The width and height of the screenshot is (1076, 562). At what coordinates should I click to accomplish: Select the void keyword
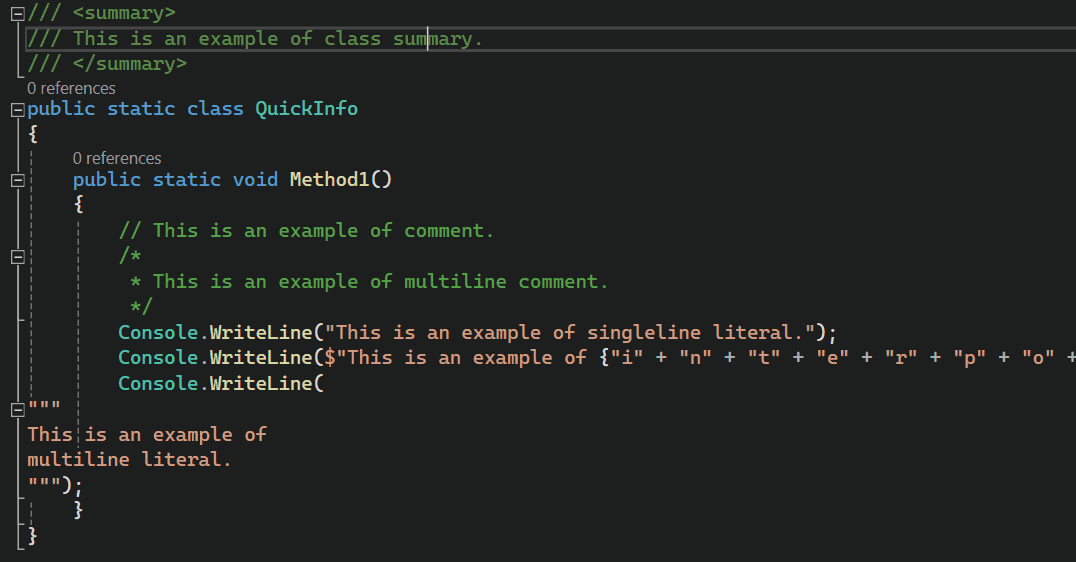tap(255, 180)
